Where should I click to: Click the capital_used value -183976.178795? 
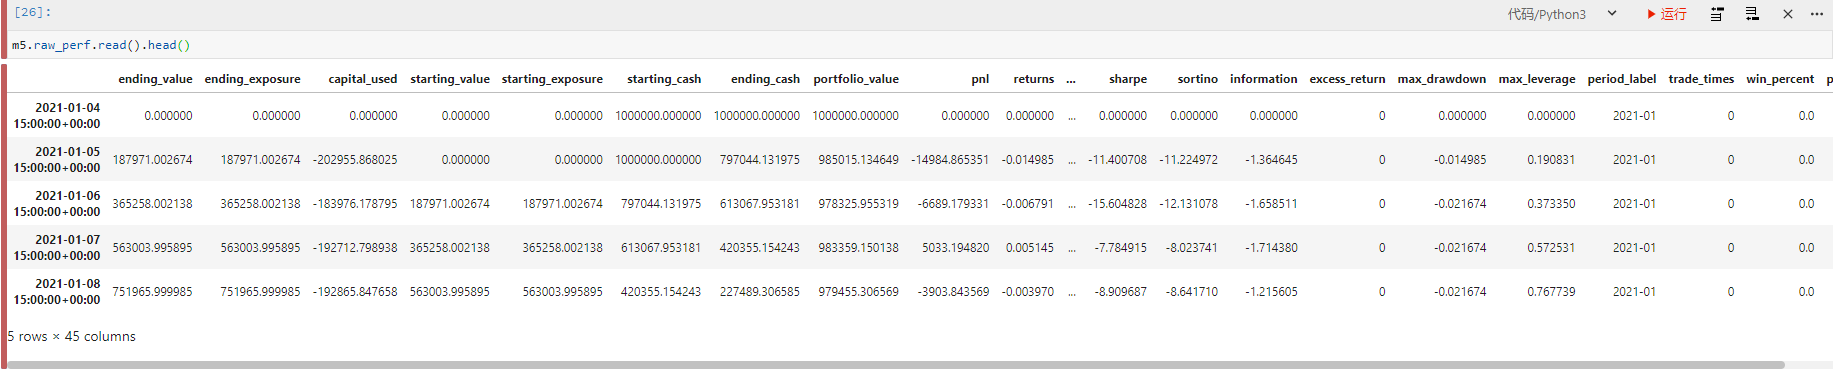click(355, 204)
